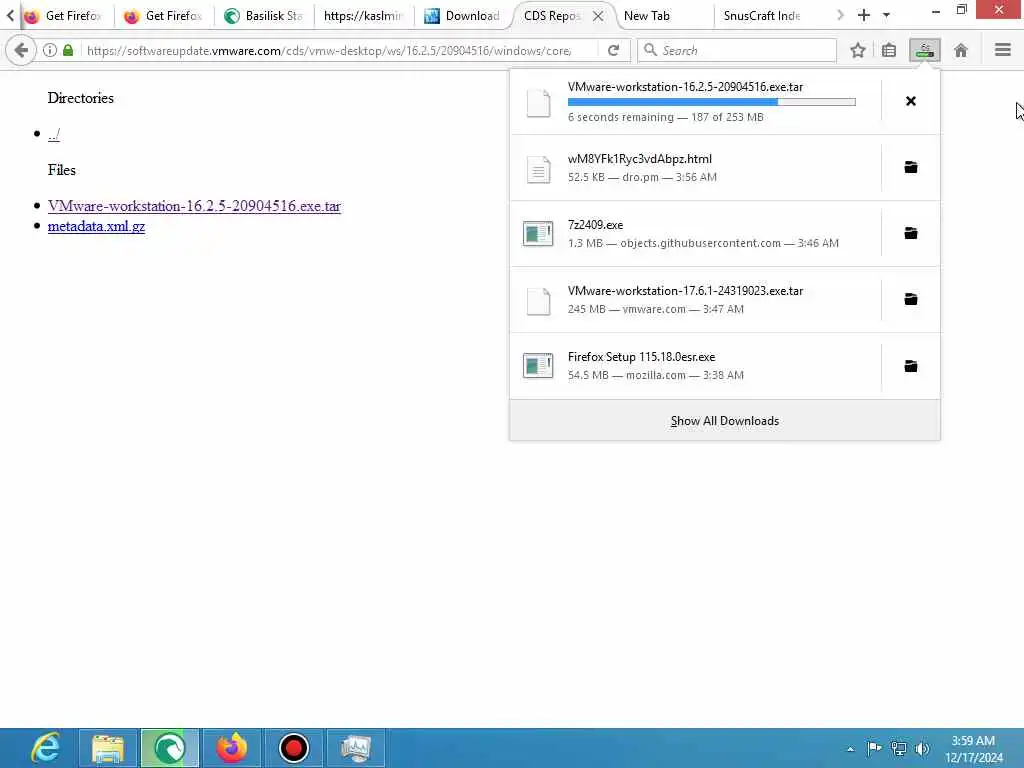Switch to the https://kaslmin tab

[364, 16]
